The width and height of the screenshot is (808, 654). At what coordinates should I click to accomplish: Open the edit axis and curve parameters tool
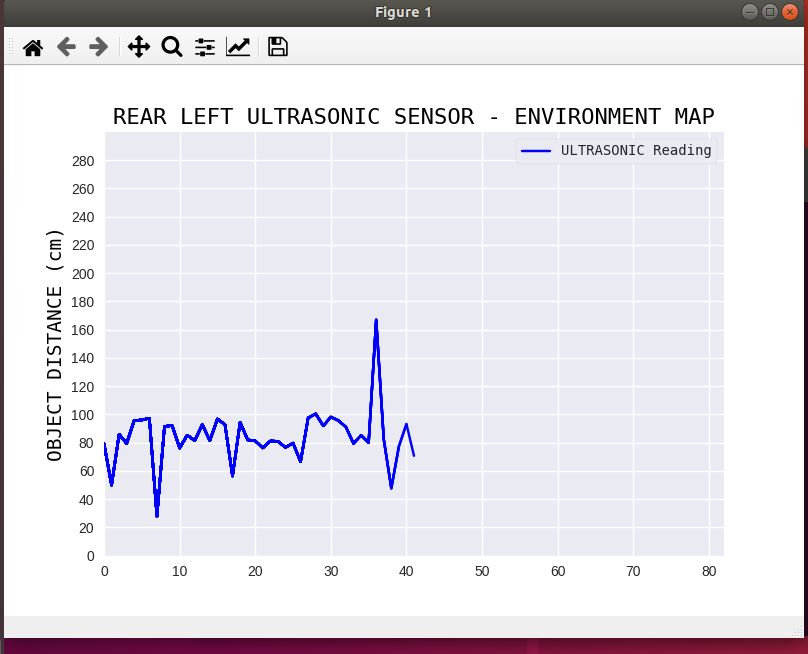click(238, 47)
